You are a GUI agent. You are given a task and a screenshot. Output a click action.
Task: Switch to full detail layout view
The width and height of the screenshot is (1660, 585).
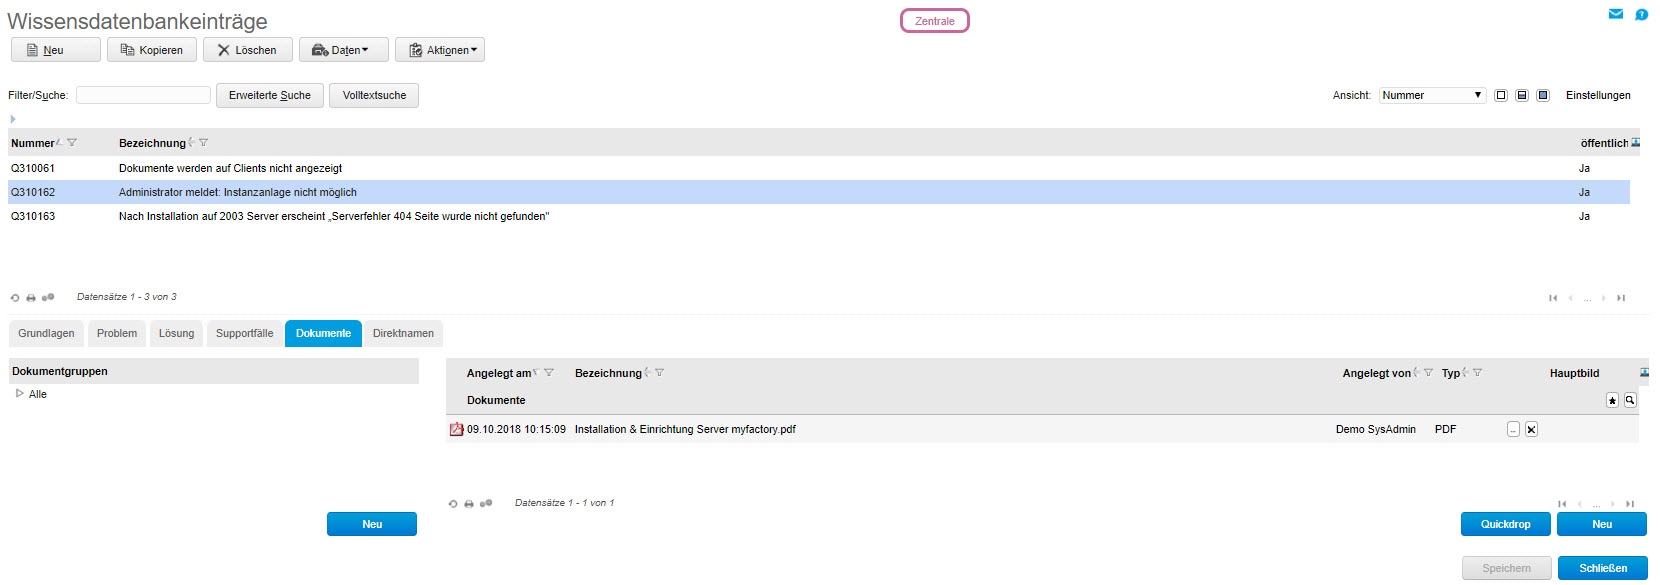pyautogui.click(x=1543, y=95)
